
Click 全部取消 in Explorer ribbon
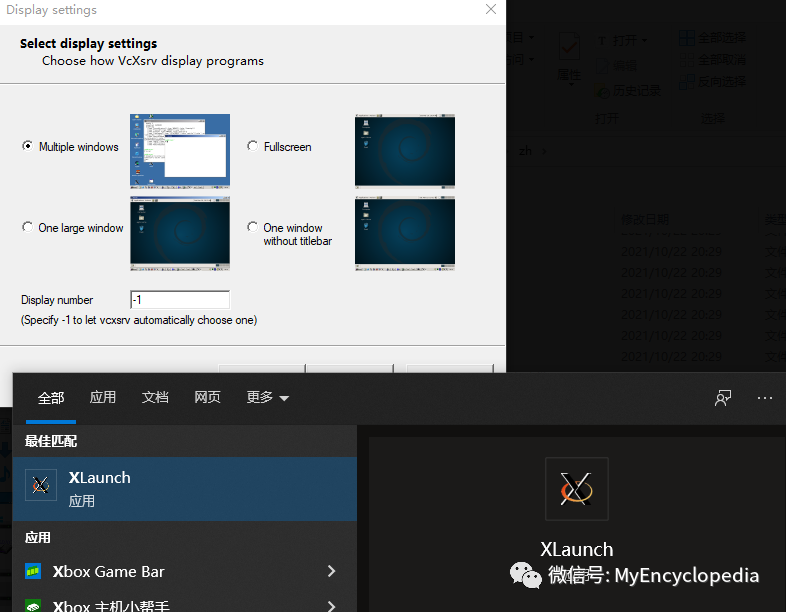tap(712, 60)
